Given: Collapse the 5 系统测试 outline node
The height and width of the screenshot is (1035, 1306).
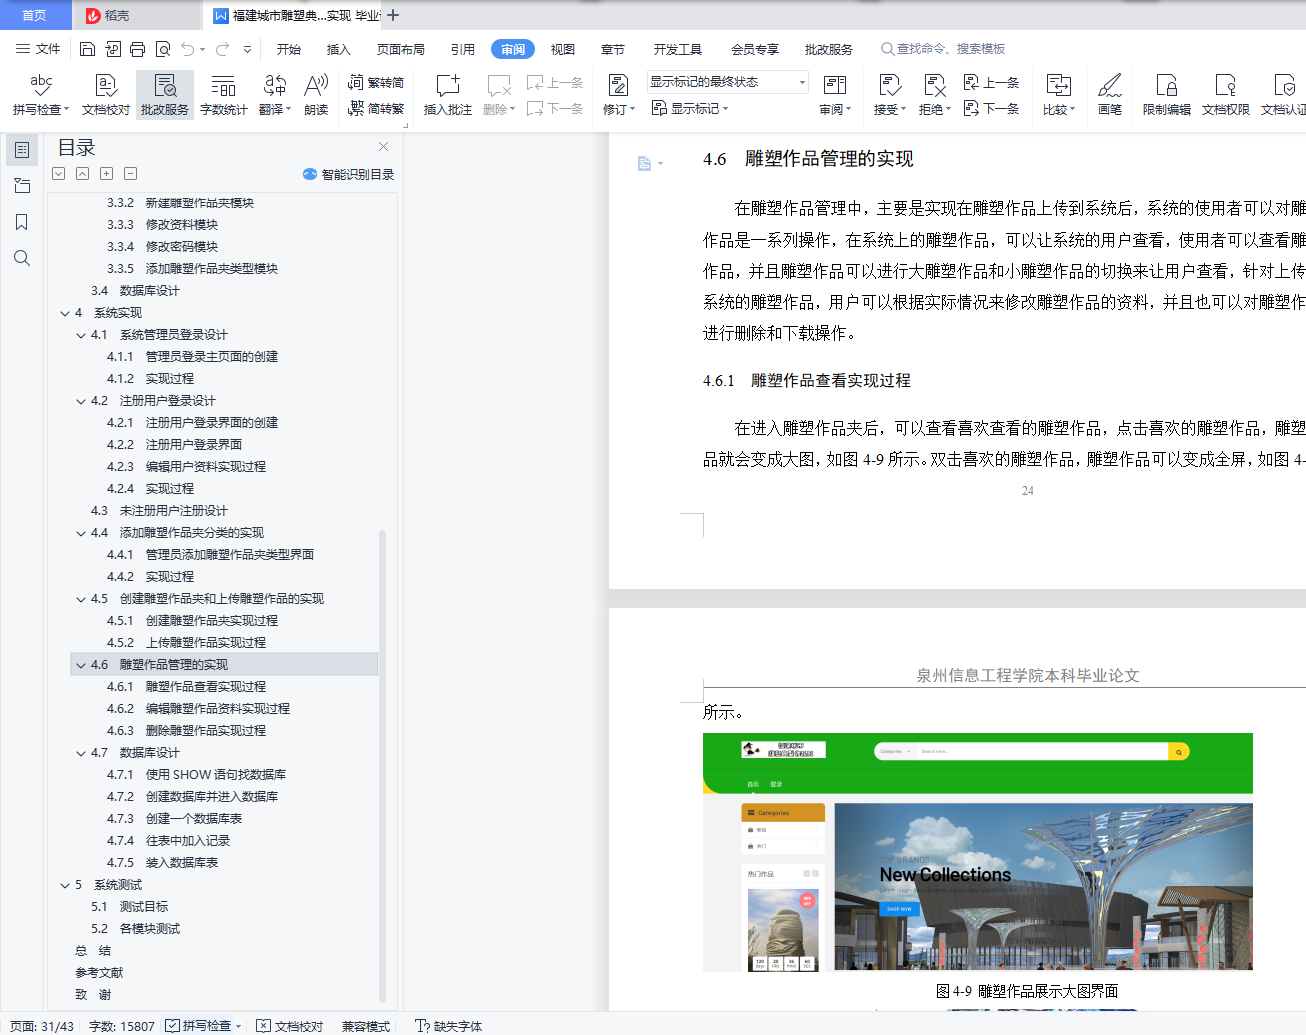Looking at the screenshot, I should point(65,885).
